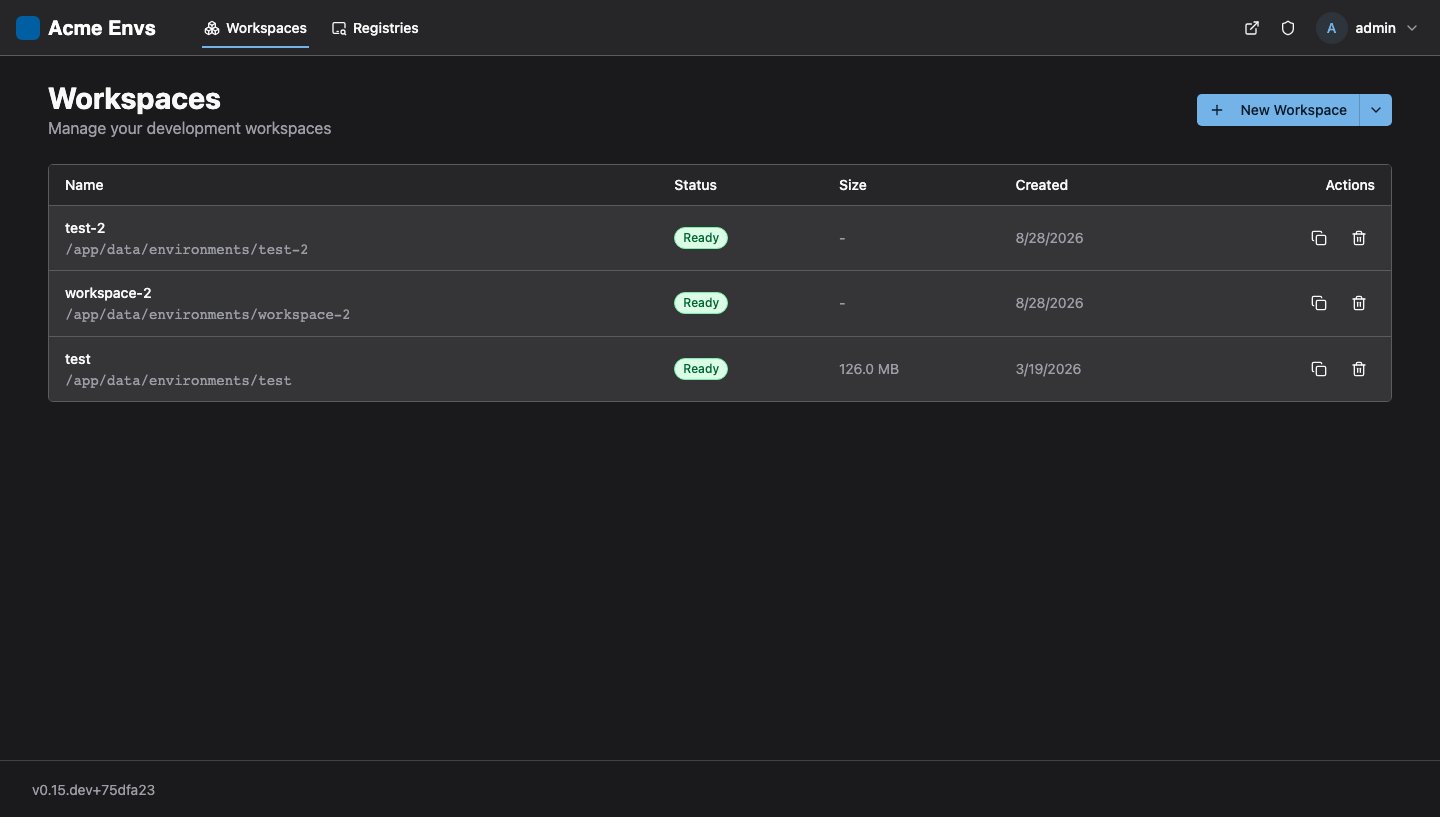Click the Created column header
Image resolution: width=1440 pixels, height=817 pixels.
[x=1041, y=185]
